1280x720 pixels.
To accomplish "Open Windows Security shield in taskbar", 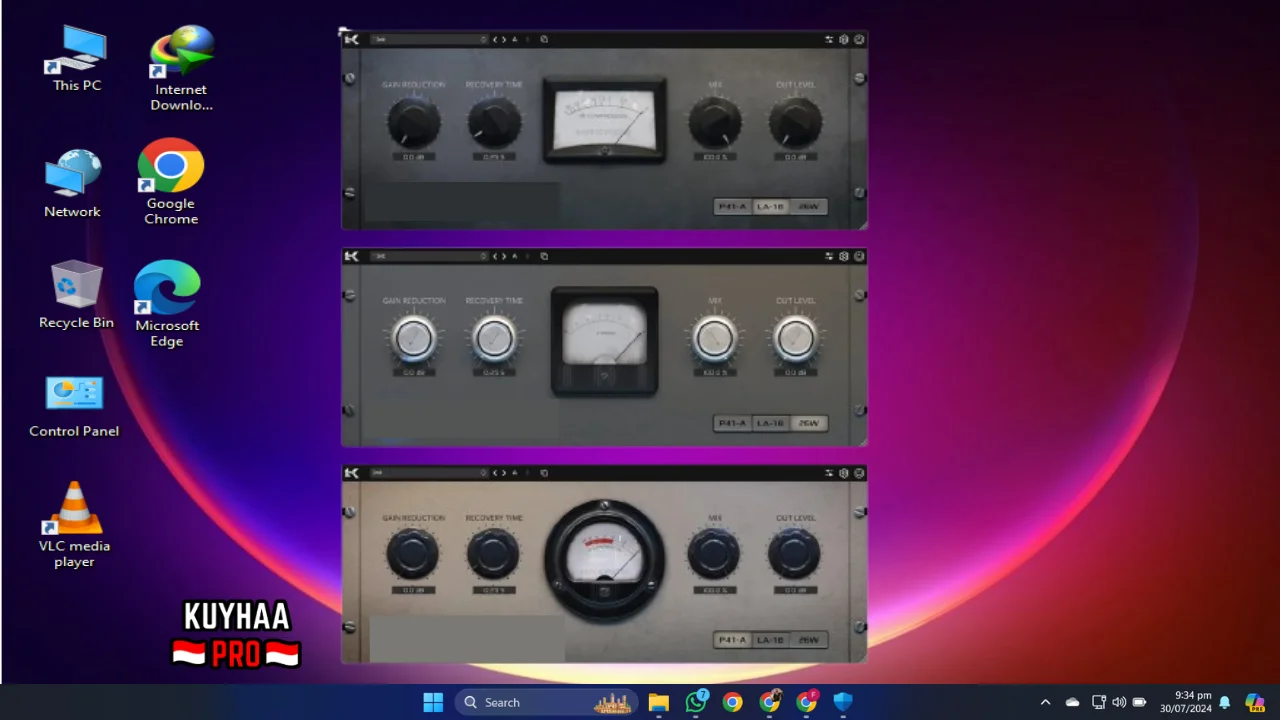I will 843,702.
